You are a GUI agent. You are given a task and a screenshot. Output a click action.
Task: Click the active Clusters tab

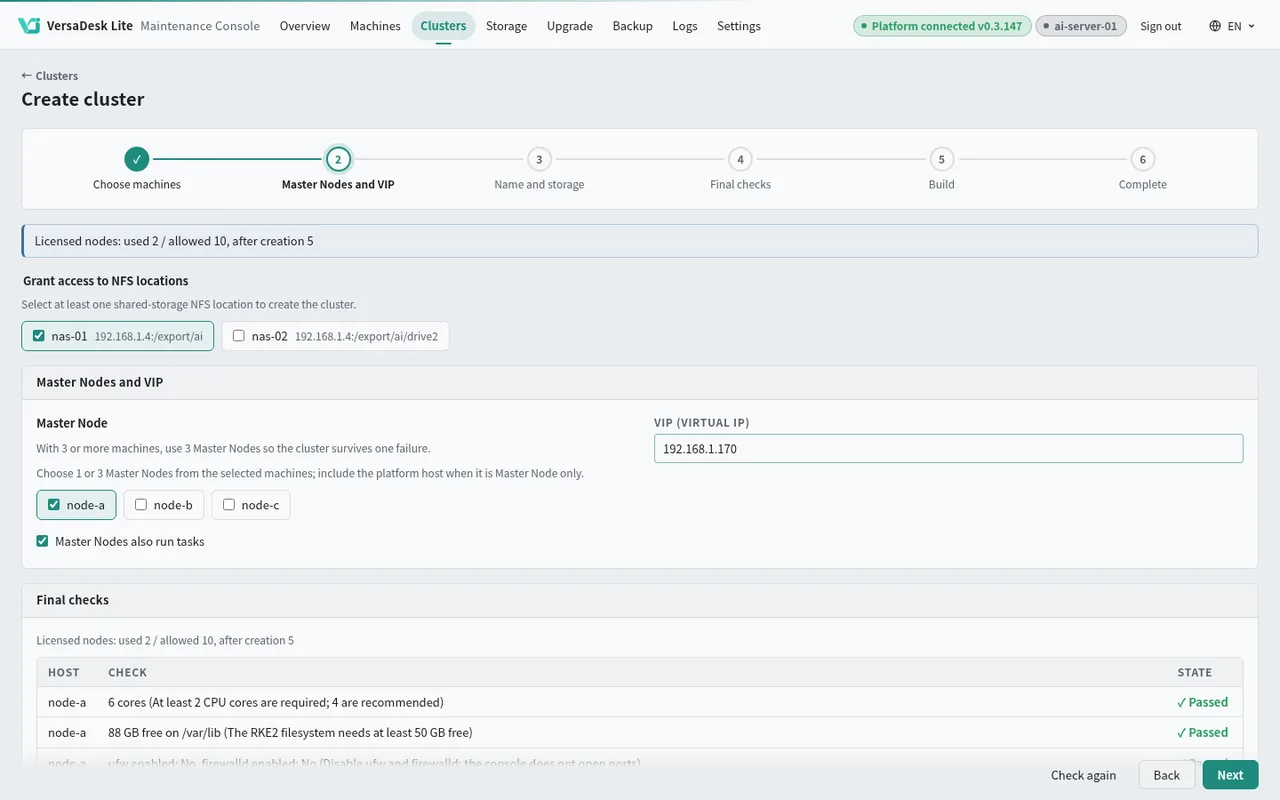(443, 26)
